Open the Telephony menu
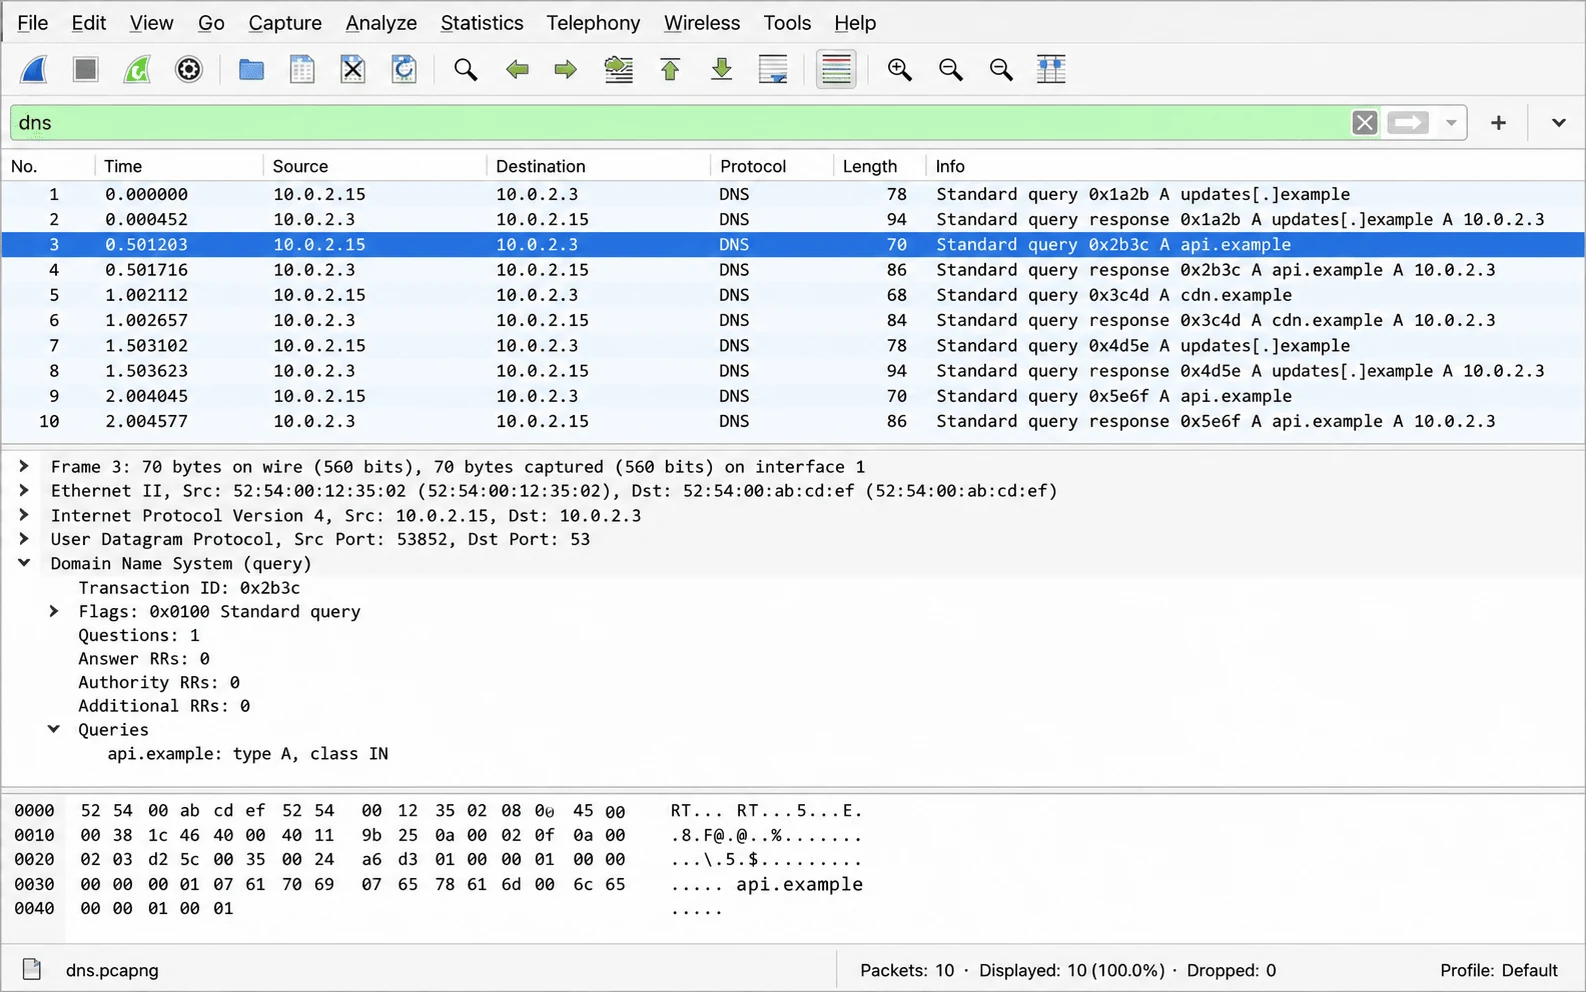The height and width of the screenshot is (992, 1586). 593,23
